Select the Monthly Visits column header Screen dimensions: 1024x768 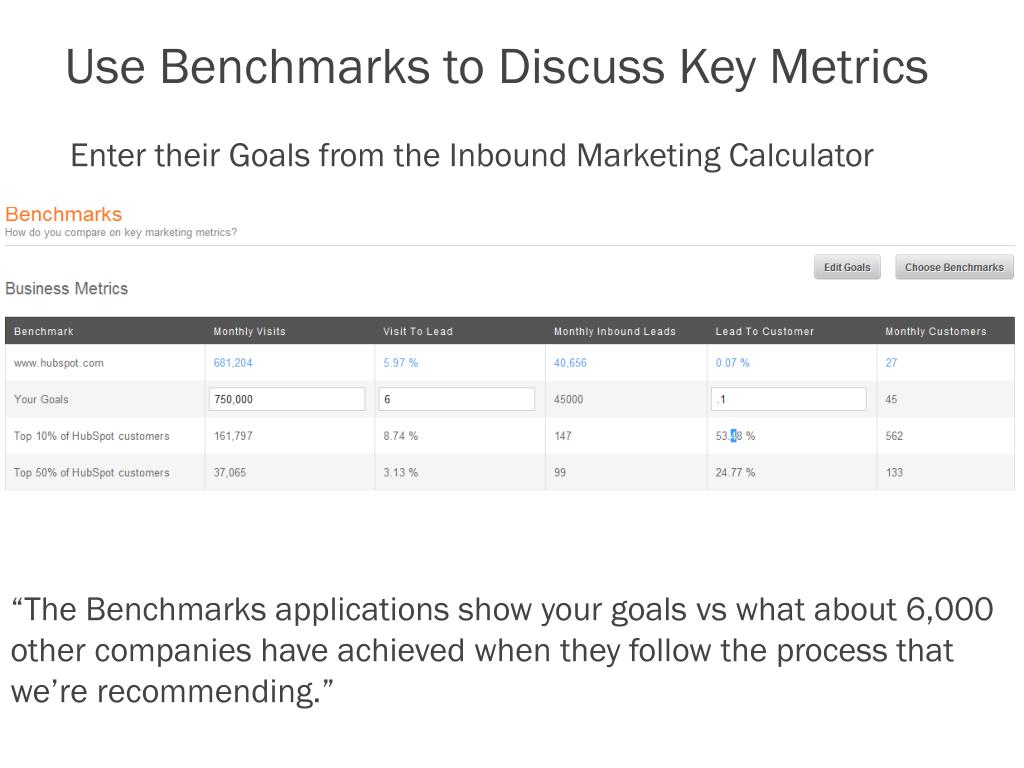(x=249, y=331)
